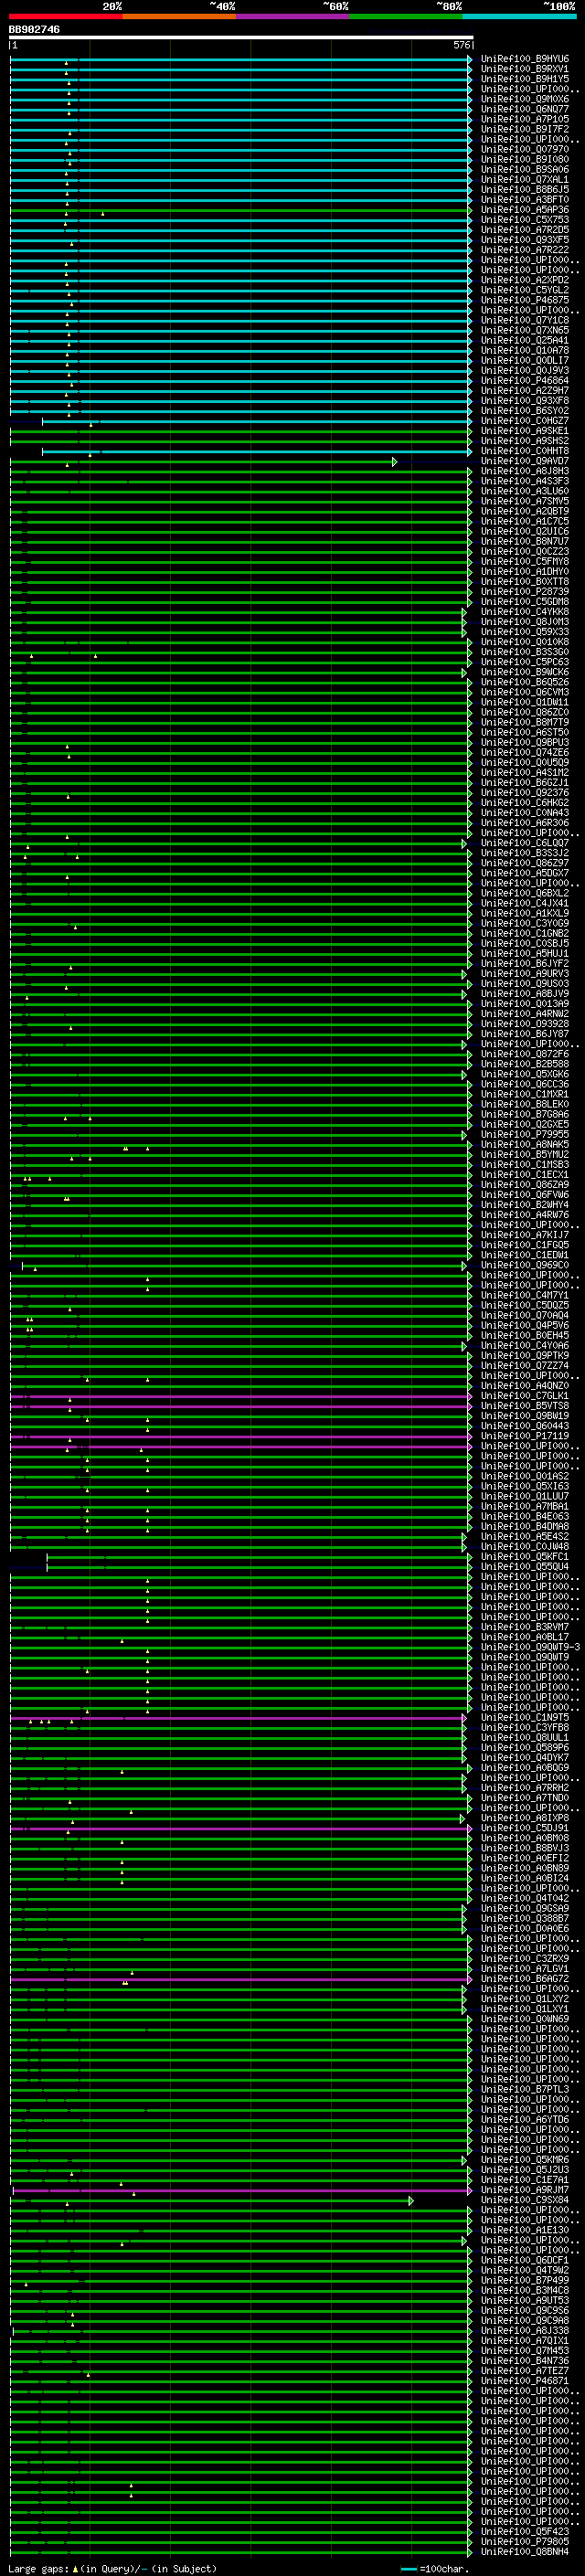This screenshot has width=585, height=2576.
Task: Click hit label UniRef100_Q969C0
Action: click(x=525, y=1266)
